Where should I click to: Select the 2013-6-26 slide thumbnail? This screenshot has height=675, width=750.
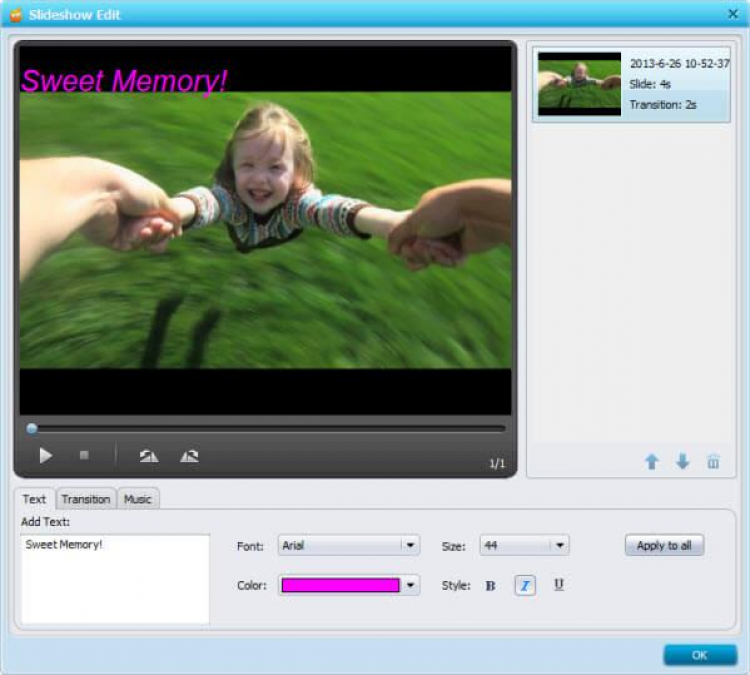tap(579, 84)
